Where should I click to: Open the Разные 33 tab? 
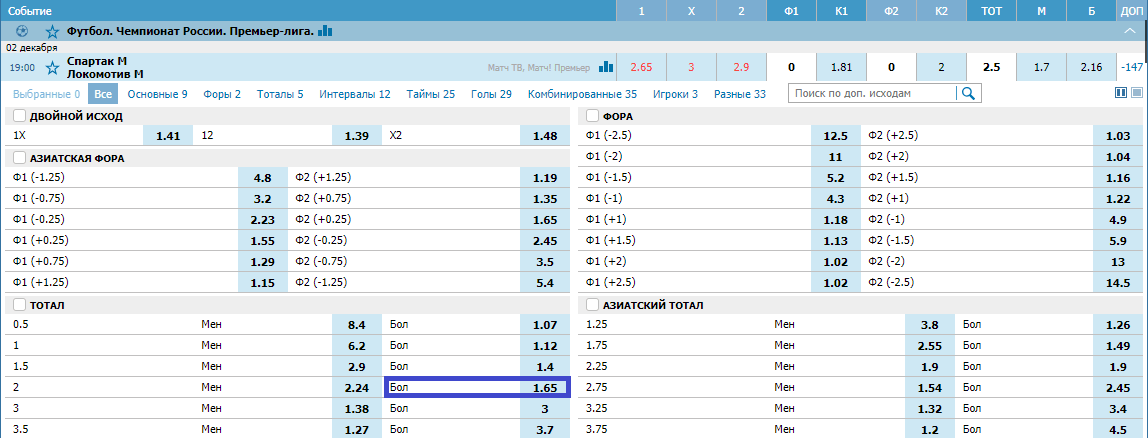739,94
